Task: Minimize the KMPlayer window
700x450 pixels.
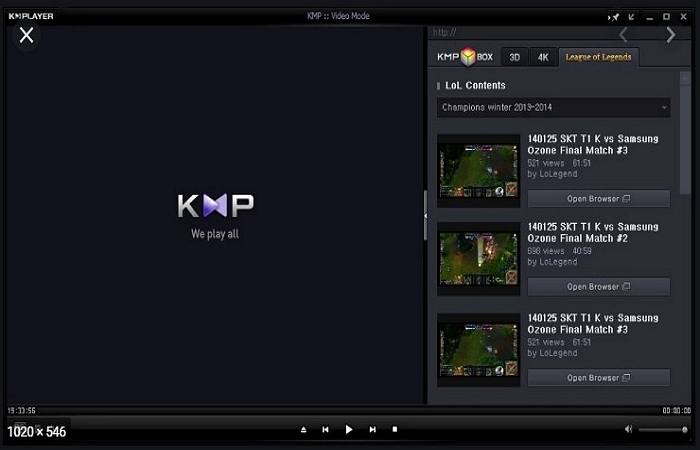Action: [x=650, y=17]
